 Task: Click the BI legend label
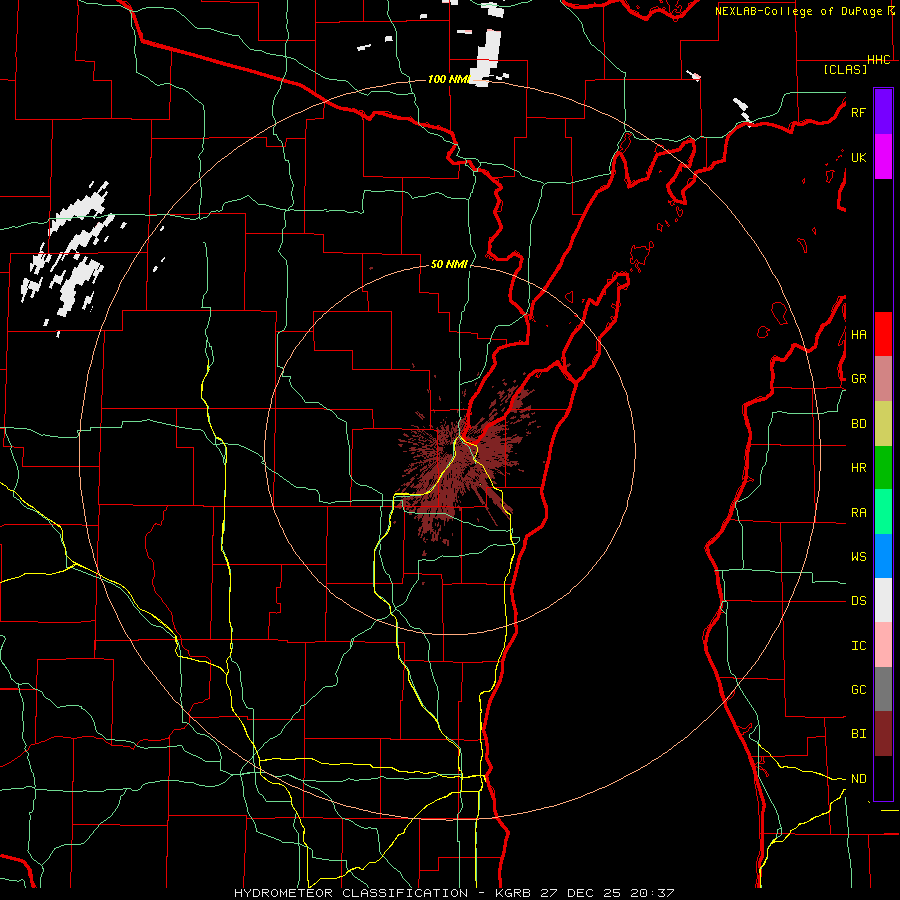(858, 734)
